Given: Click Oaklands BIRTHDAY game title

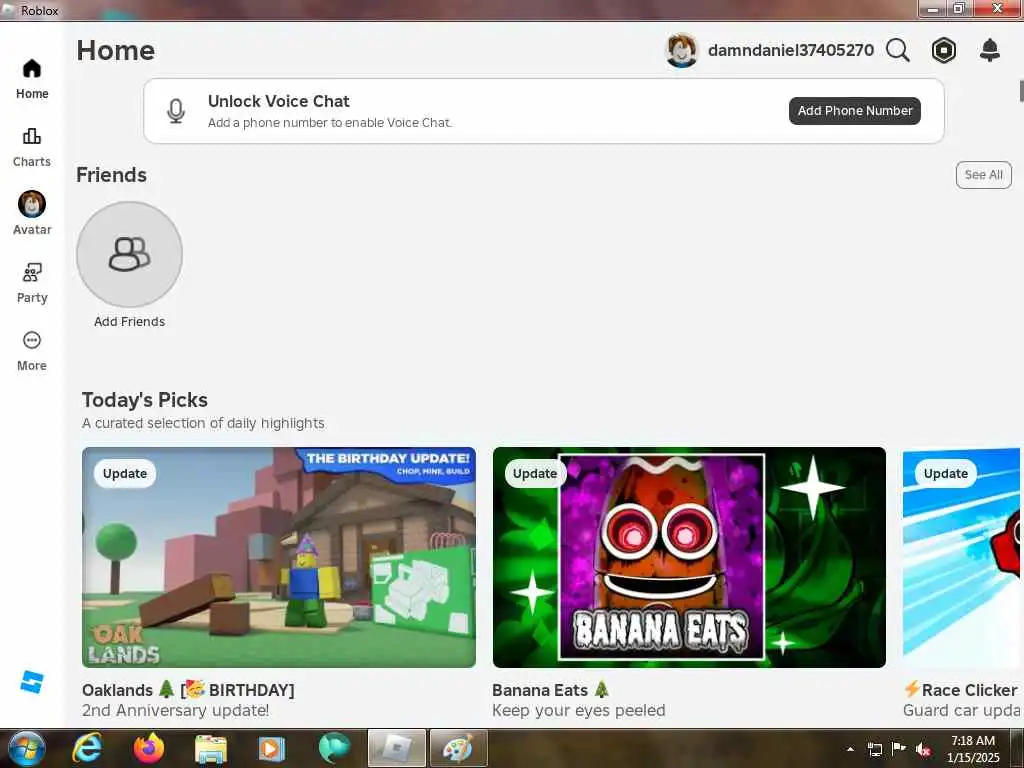Looking at the screenshot, I should tap(188, 690).
